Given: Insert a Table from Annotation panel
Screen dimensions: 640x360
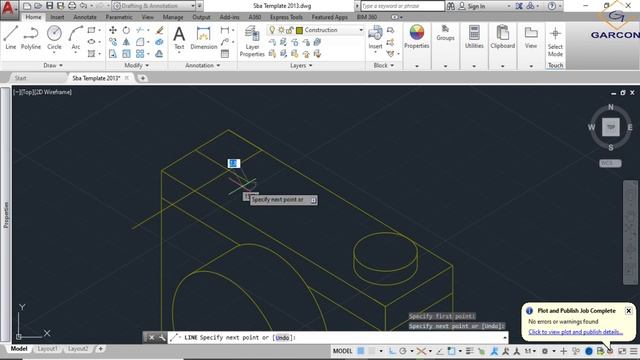Looking at the screenshot, I should [225, 54].
